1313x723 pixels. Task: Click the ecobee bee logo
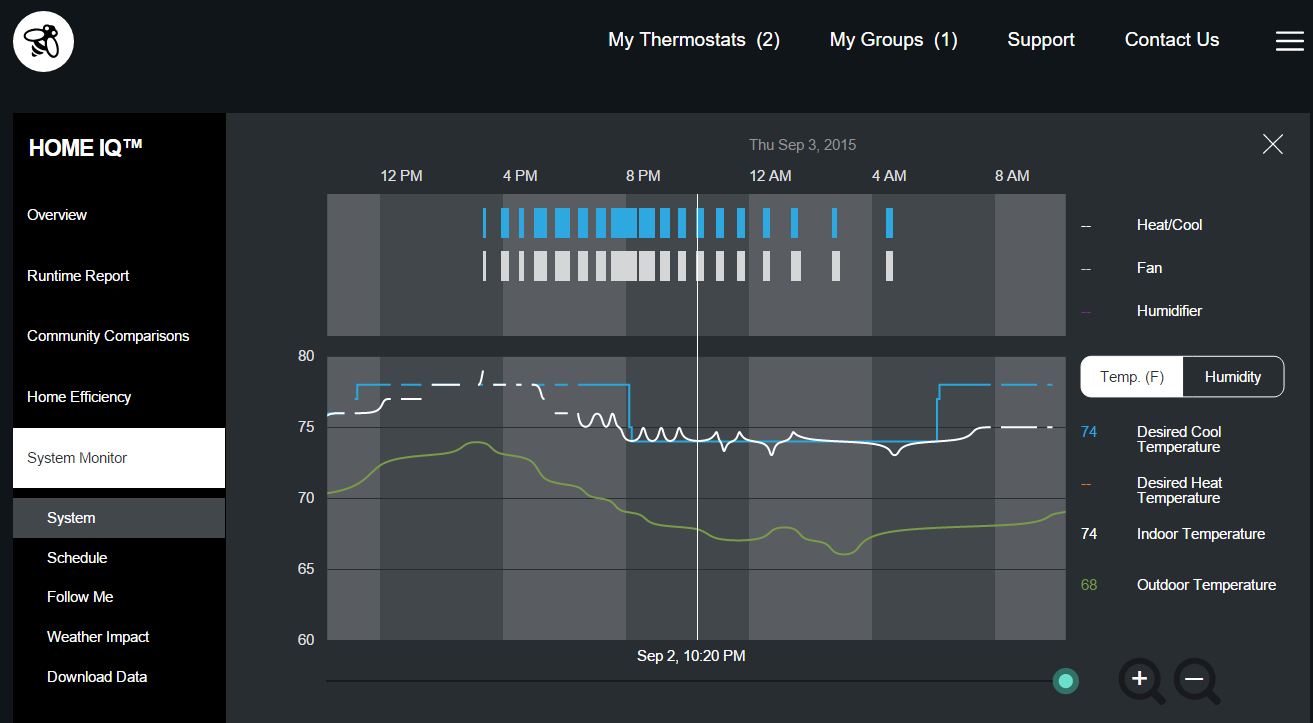(43, 41)
